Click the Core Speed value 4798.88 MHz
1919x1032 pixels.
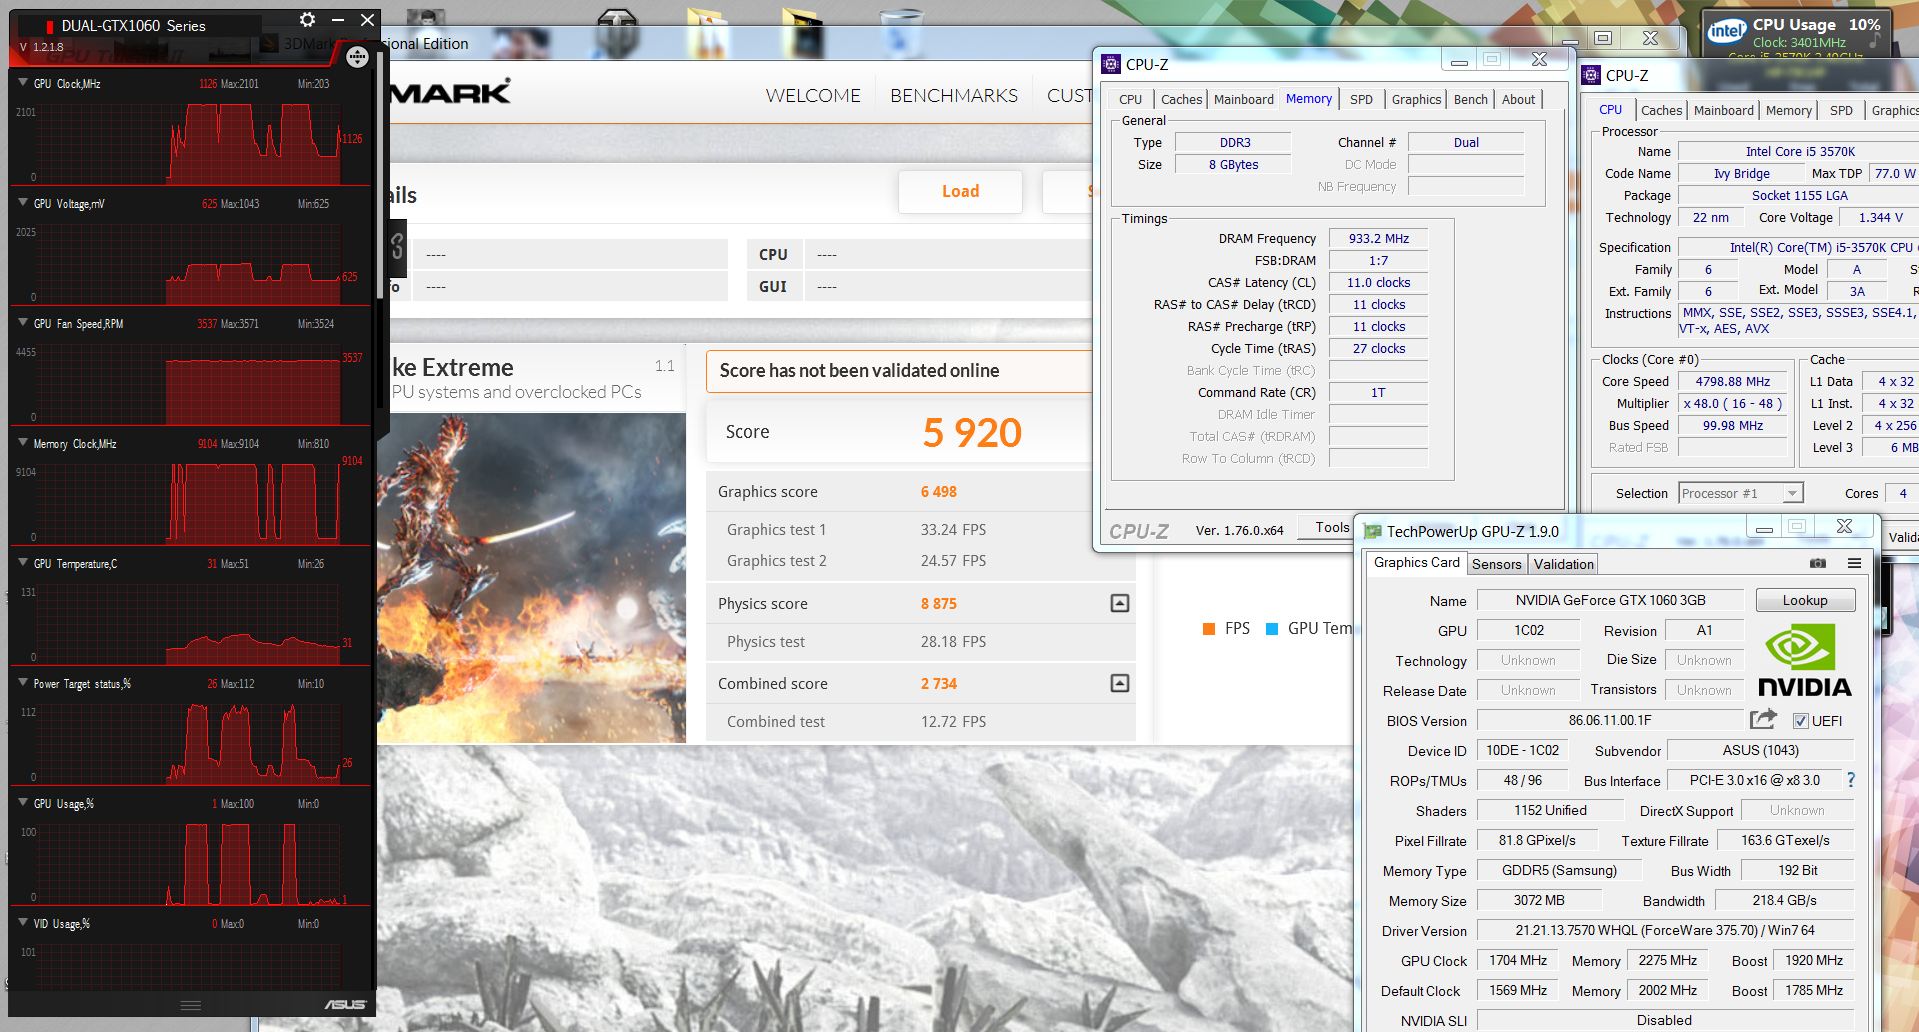click(1733, 382)
